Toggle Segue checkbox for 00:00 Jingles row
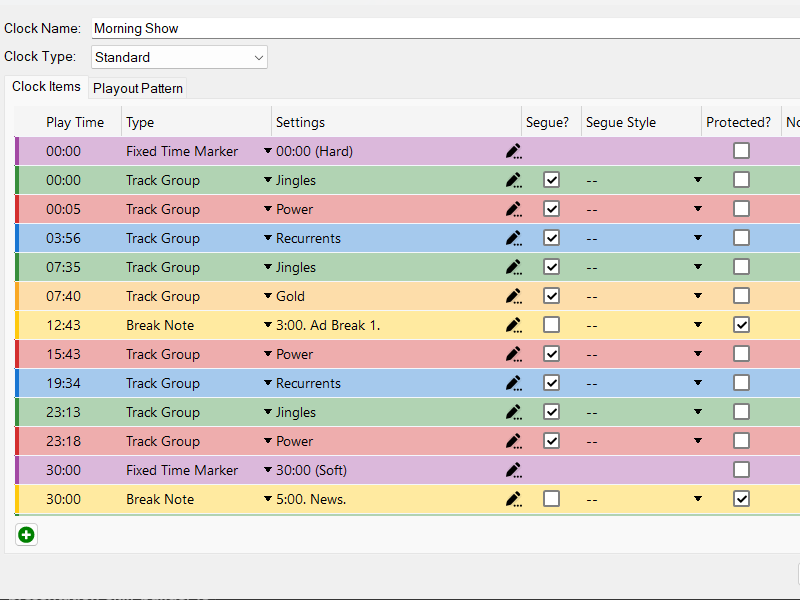 coord(552,180)
